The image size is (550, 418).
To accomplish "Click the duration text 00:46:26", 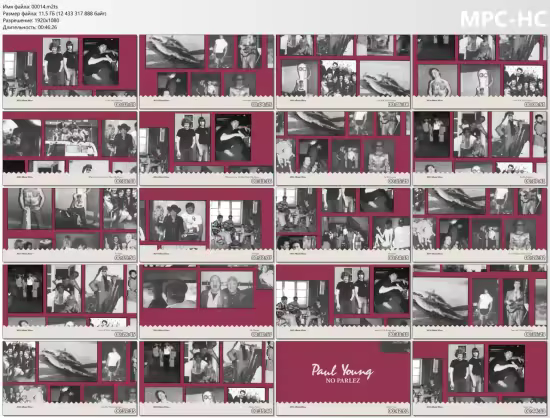I will tap(47, 27).
